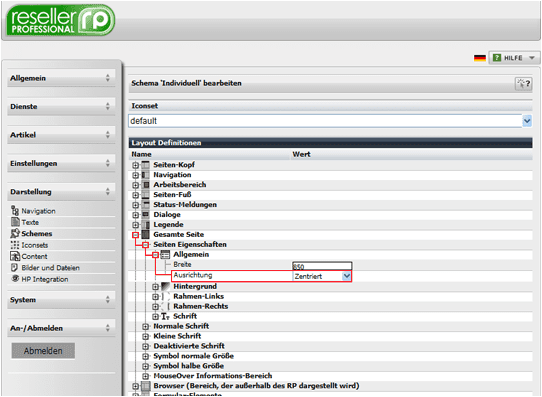This screenshot has height=397, width=542.
Task: Expand the System sidebar section
Action: [x=61, y=300]
